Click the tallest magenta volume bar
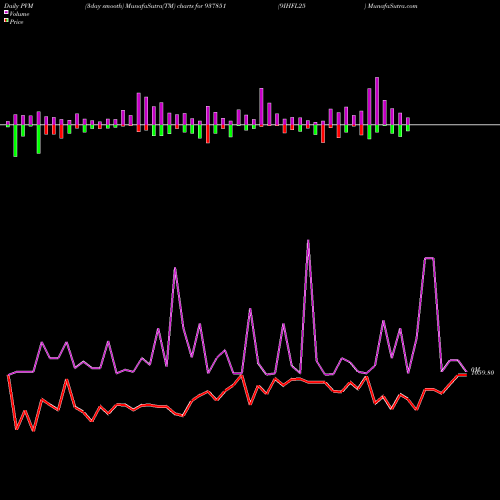Viewport: 500px width, 500px height. pyautogui.click(x=377, y=101)
